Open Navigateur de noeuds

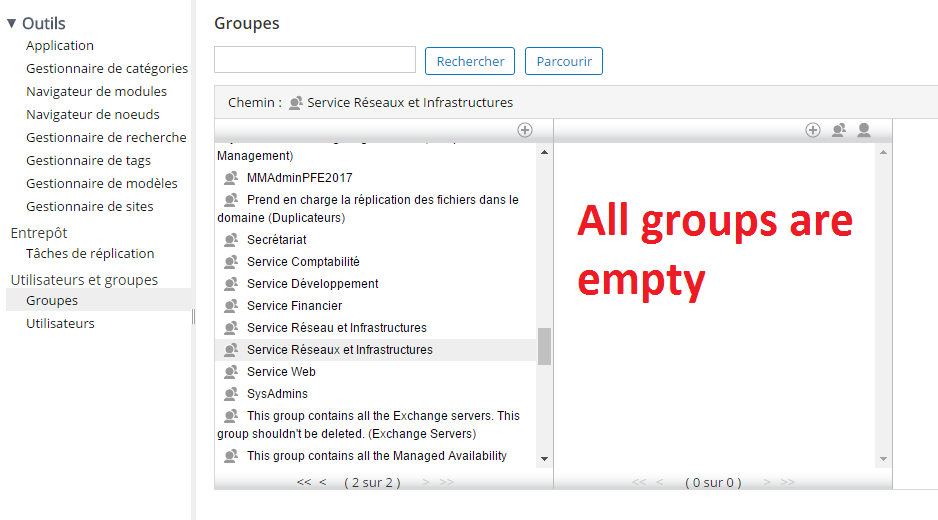pos(93,114)
